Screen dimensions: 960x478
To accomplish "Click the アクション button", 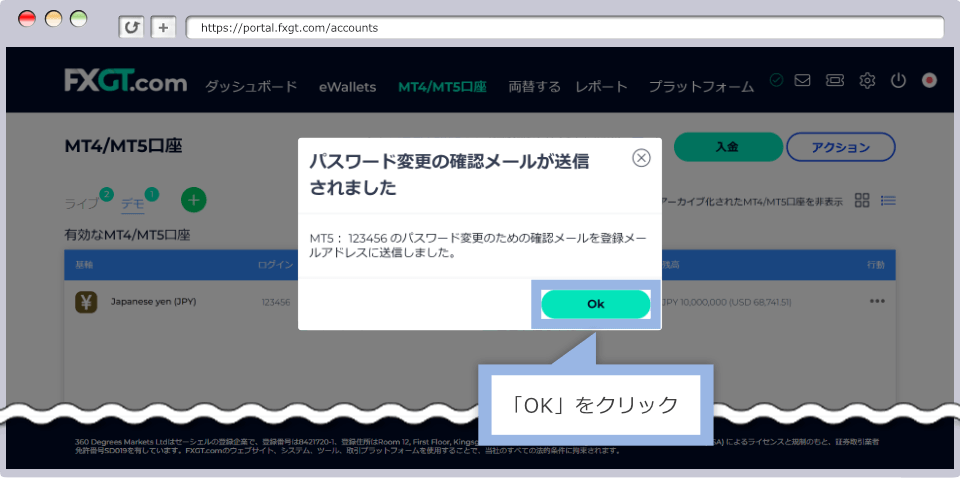I will click(x=841, y=147).
